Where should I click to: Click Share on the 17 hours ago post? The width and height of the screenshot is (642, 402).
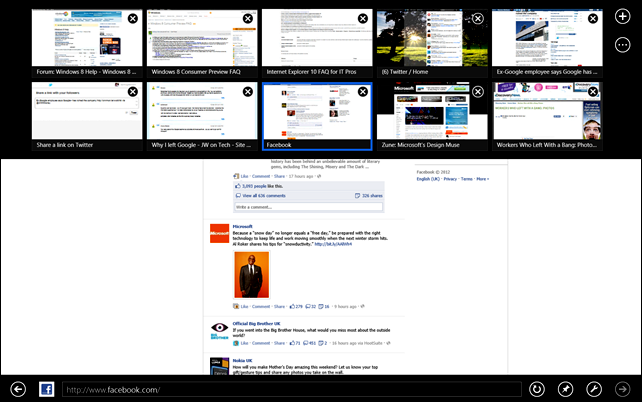tap(279, 176)
